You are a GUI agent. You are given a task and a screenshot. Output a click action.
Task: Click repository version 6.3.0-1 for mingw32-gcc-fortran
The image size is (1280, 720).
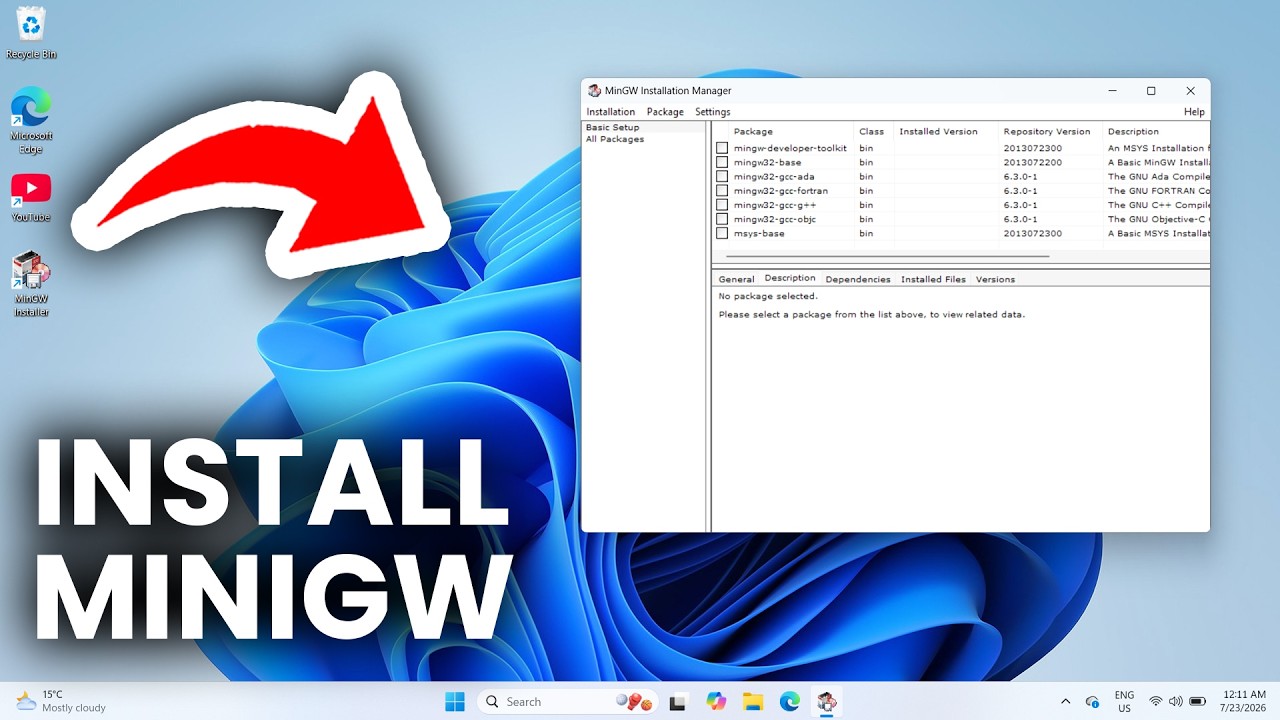point(1021,191)
